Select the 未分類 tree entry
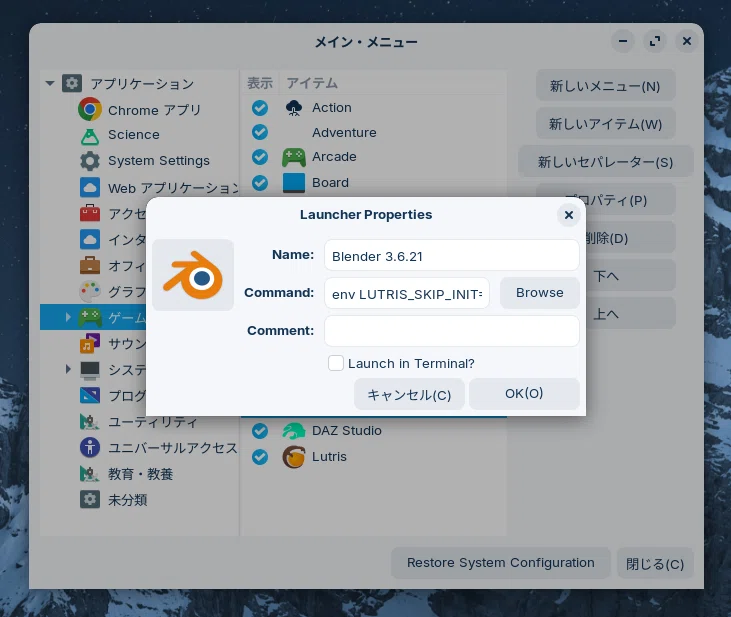This screenshot has height=617, width=731. coord(128,500)
